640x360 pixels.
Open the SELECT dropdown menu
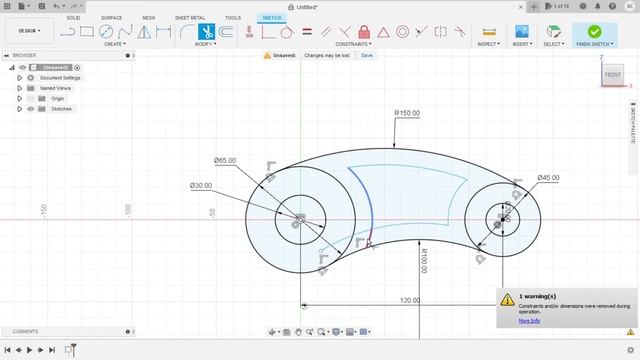[554, 44]
